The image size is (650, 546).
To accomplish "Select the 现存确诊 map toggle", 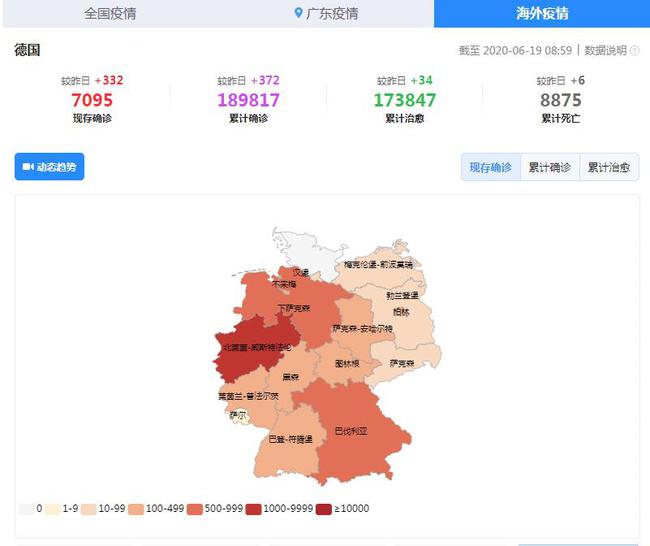I will [491, 167].
